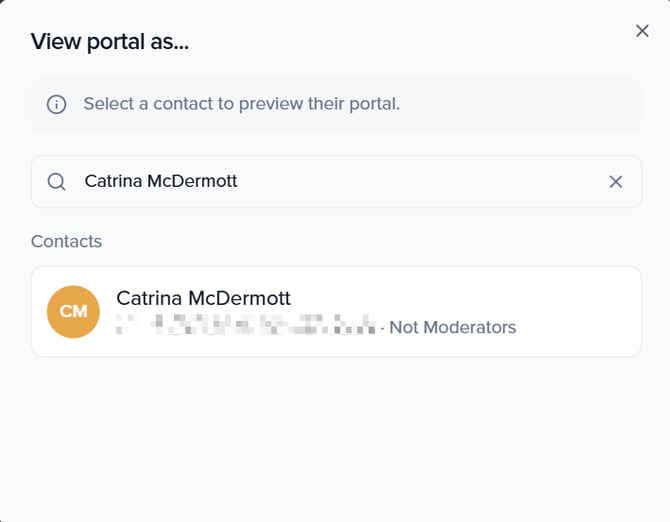Click blank banner area right of hint text

click(x=520, y=104)
